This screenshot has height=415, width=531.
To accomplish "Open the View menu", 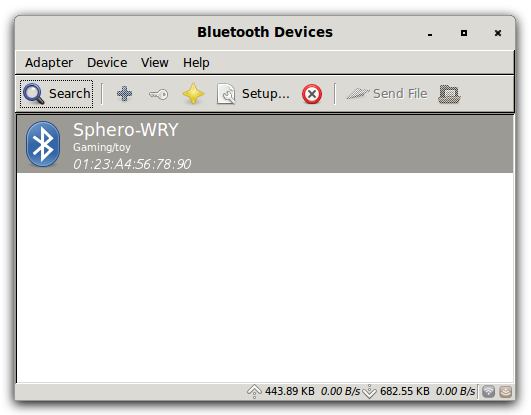I will click(x=155, y=63).
